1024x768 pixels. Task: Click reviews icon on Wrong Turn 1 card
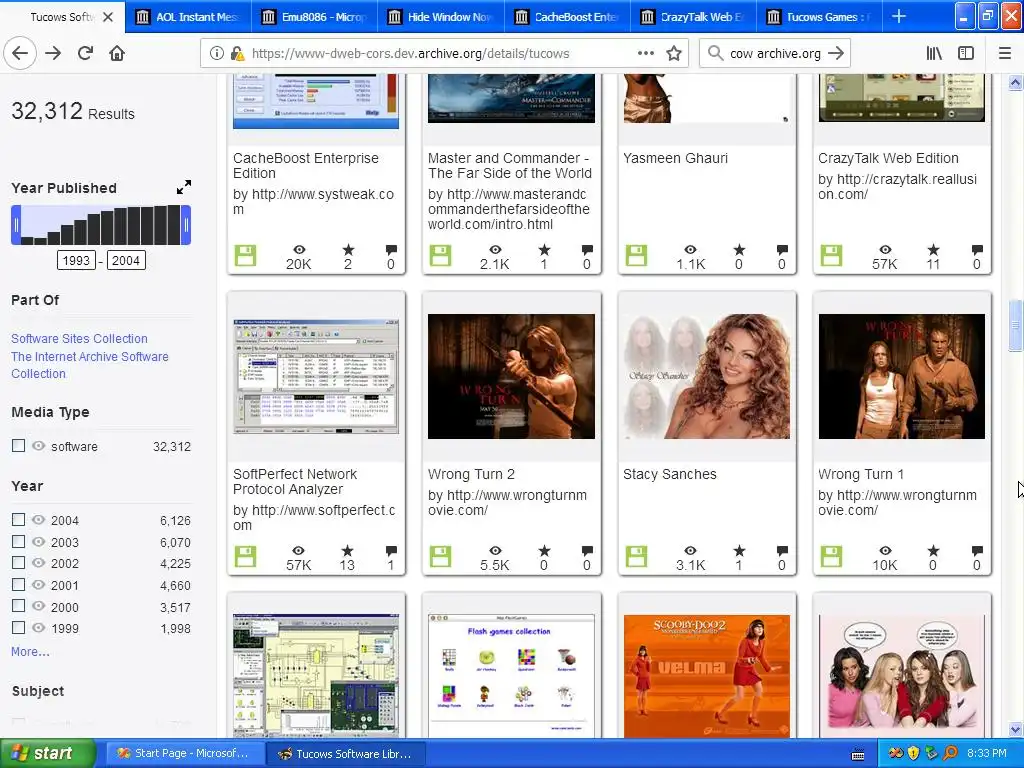click(976, 551)
